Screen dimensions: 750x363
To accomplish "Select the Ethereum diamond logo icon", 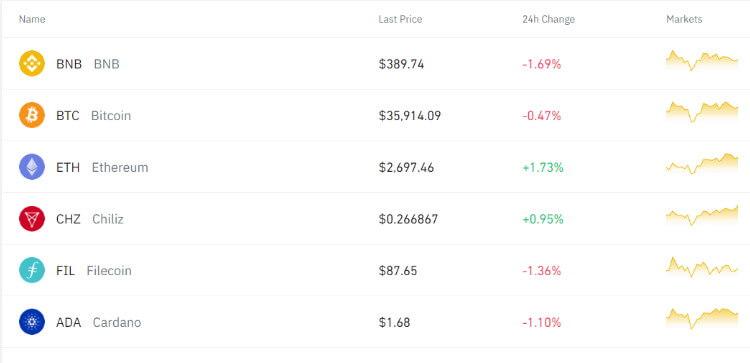I will (32, 167).
